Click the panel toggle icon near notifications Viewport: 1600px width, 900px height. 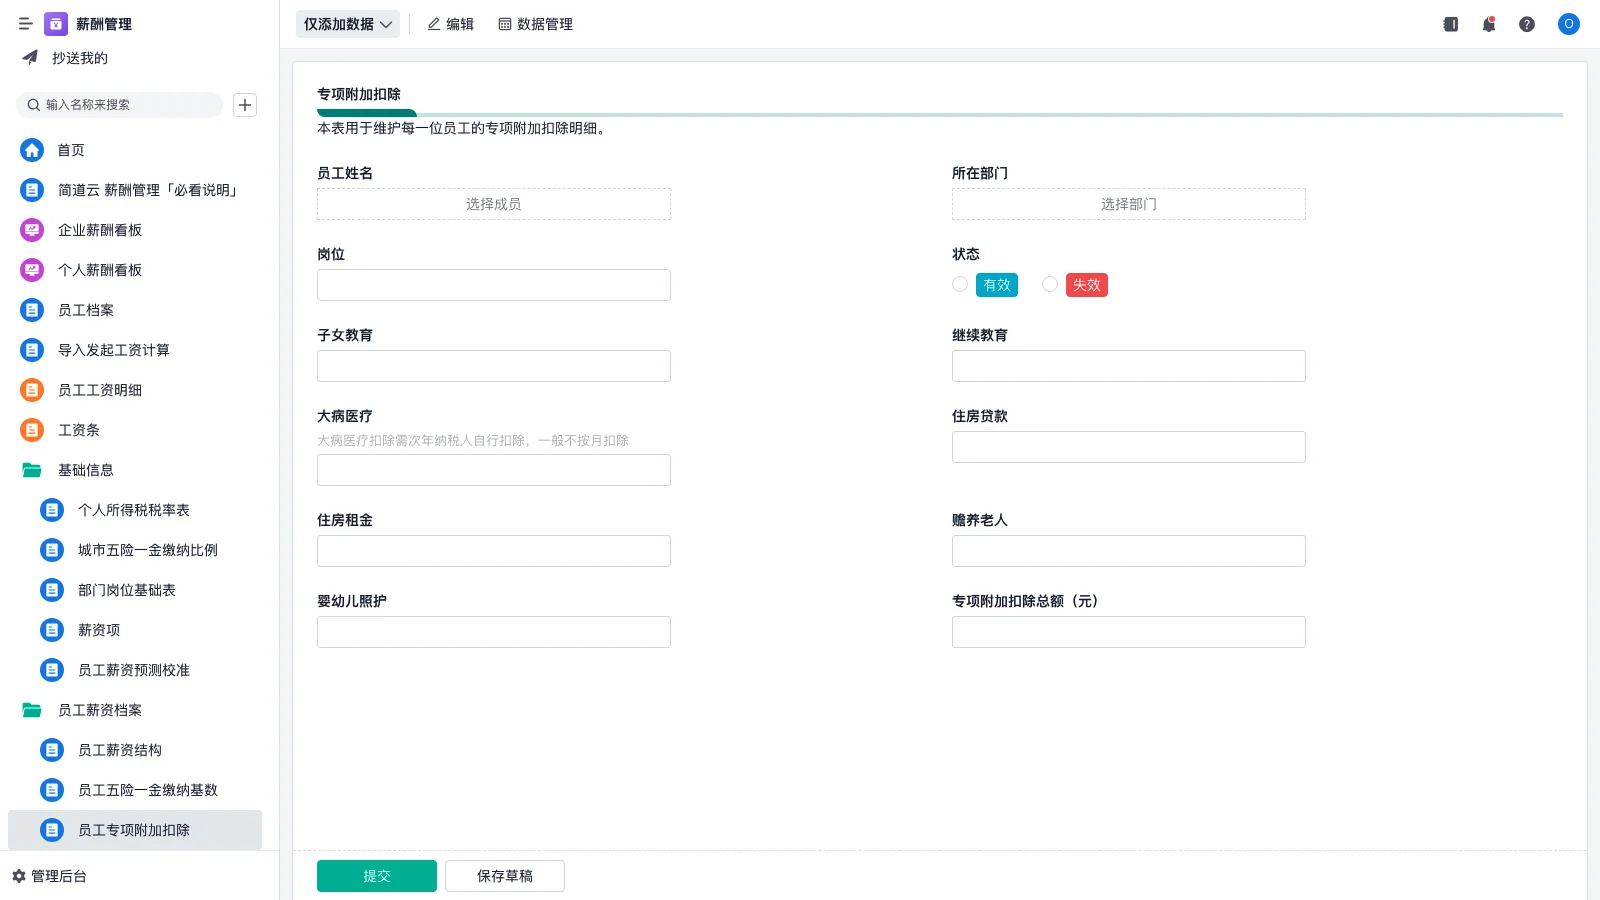(x=1450, y=24)
